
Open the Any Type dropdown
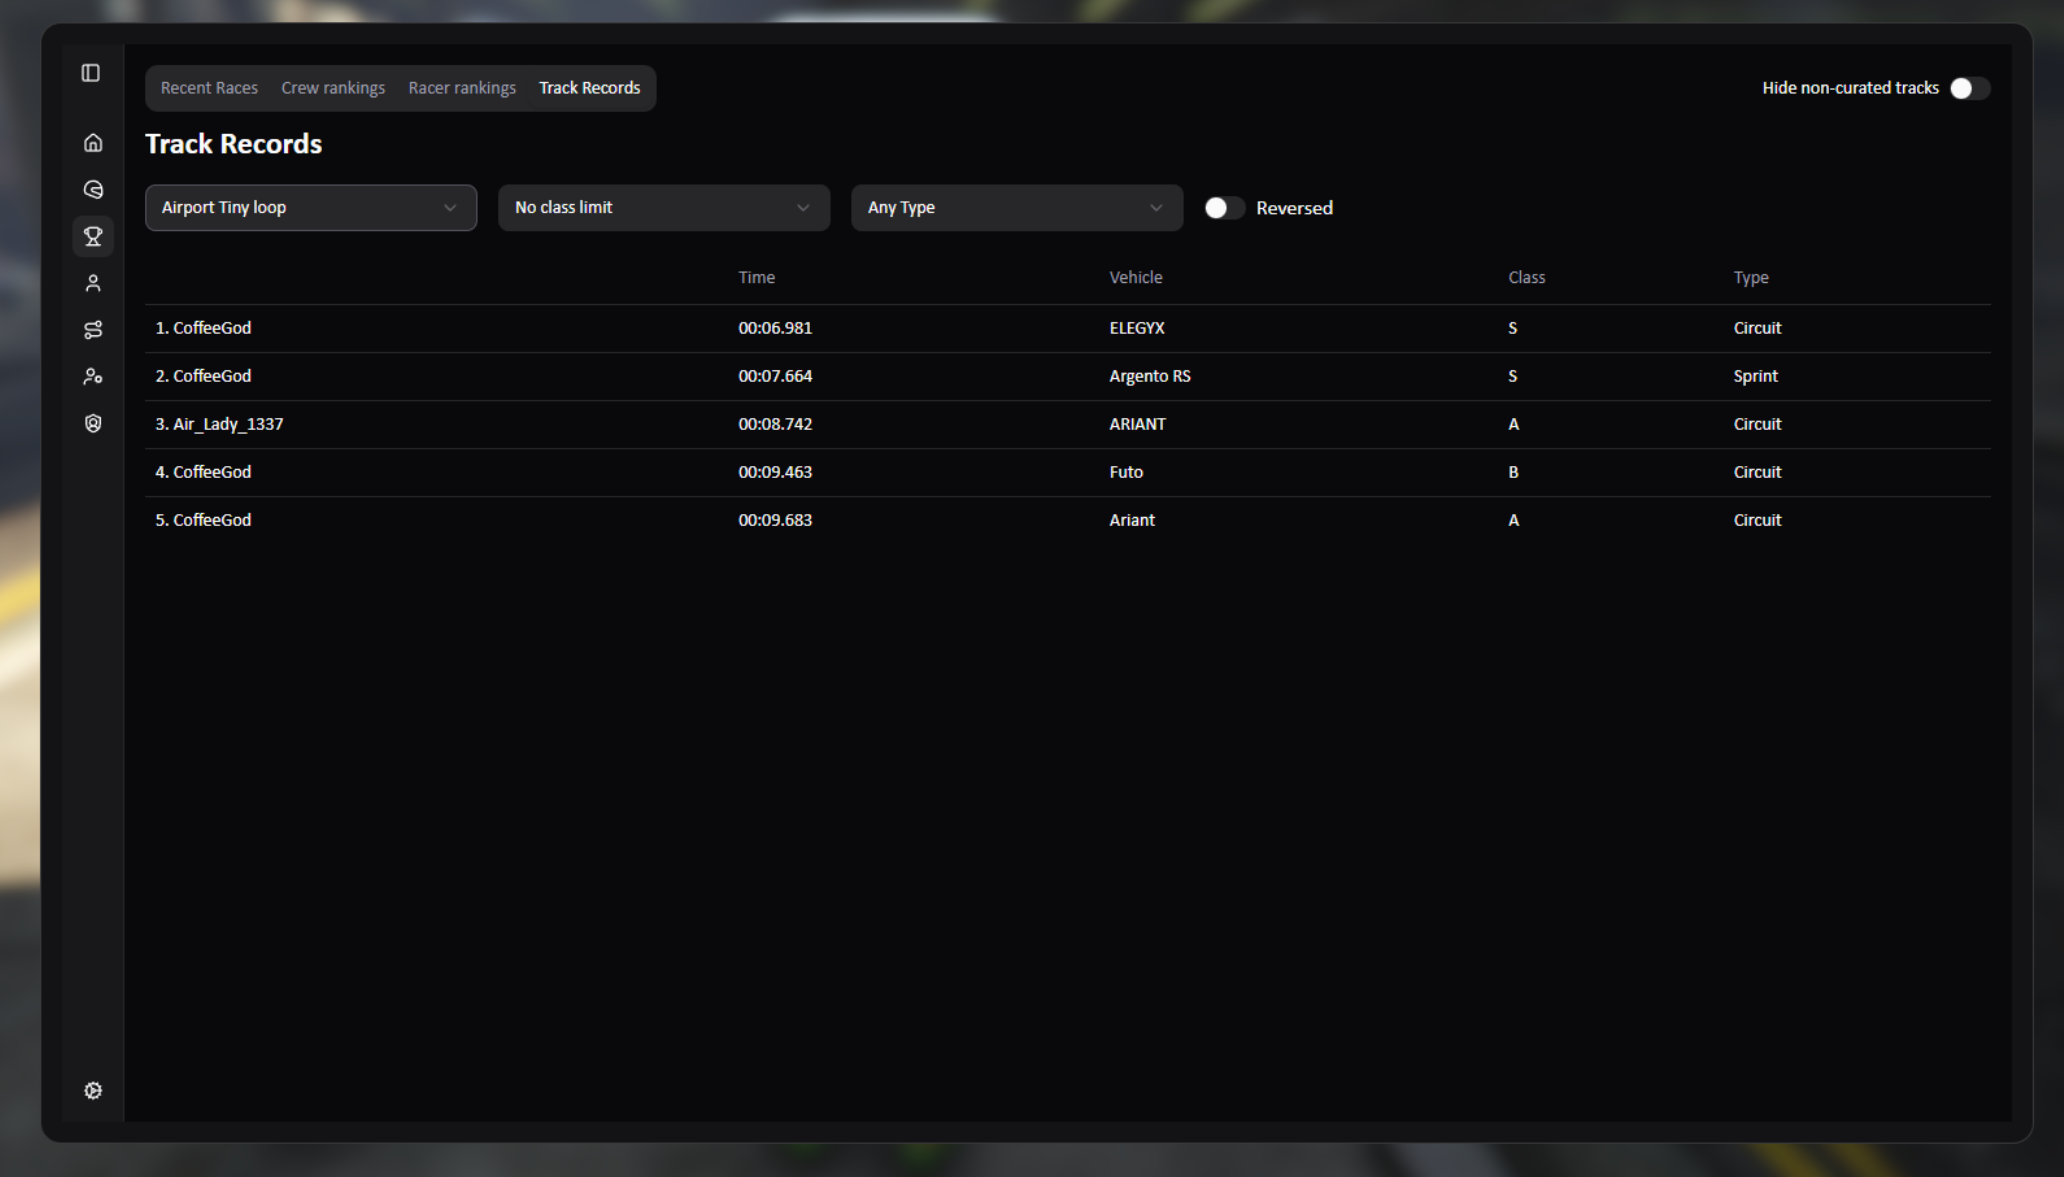tap(1016, 208)
